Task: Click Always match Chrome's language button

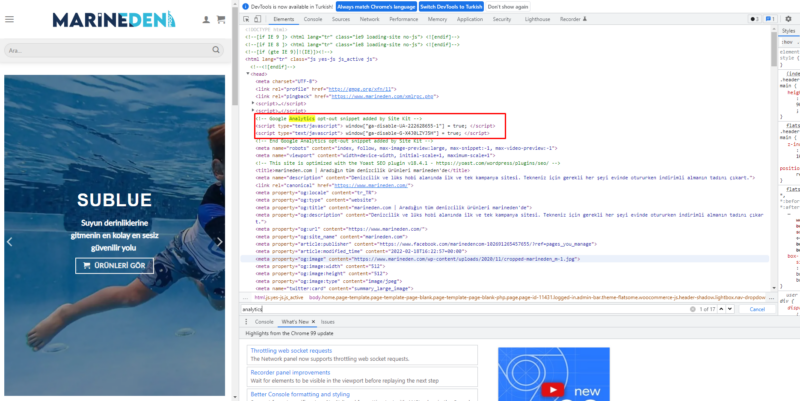Action: coord(376,7)
